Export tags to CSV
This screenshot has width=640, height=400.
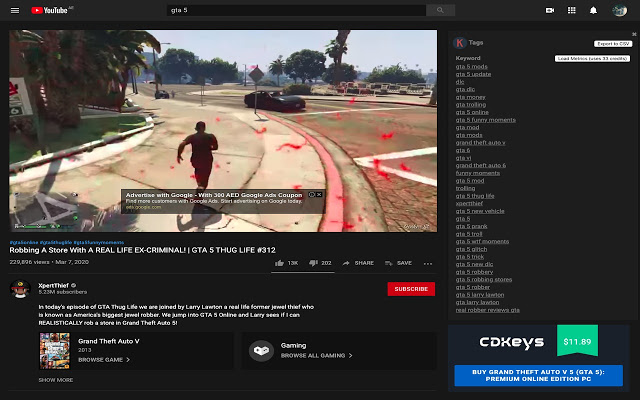613,44
